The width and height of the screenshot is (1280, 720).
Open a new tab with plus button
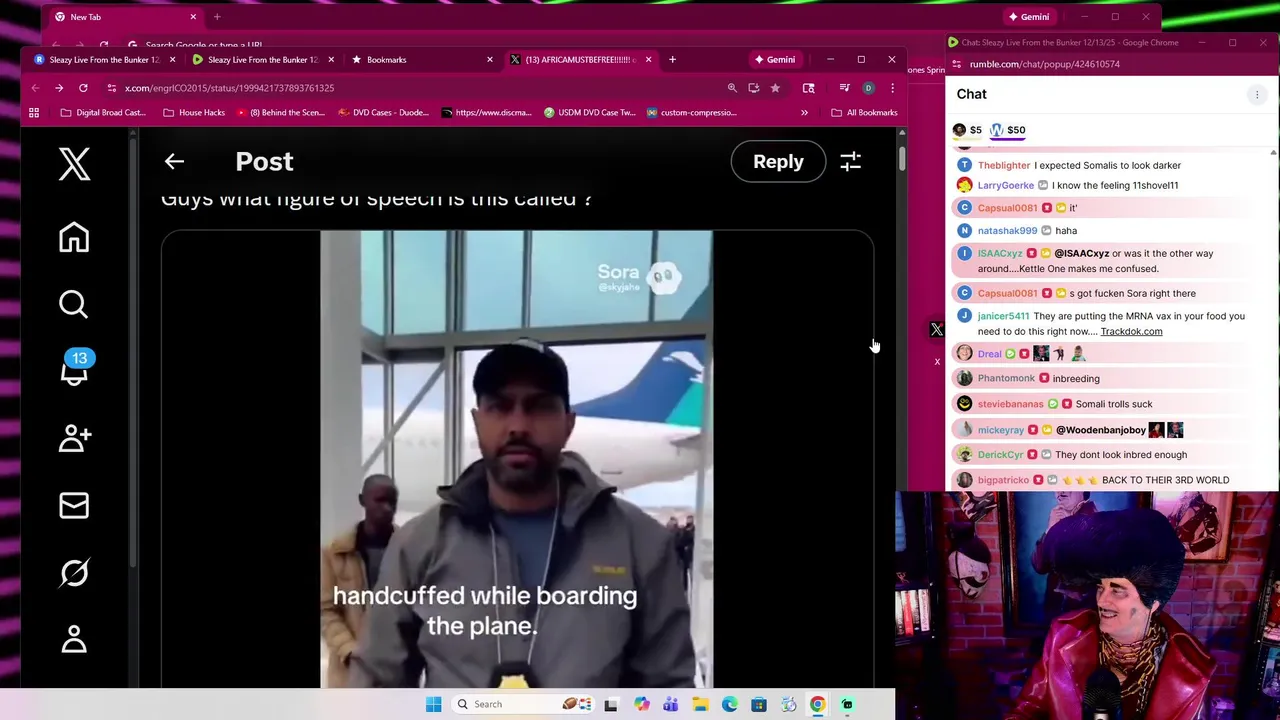click(x=672, y=60)
